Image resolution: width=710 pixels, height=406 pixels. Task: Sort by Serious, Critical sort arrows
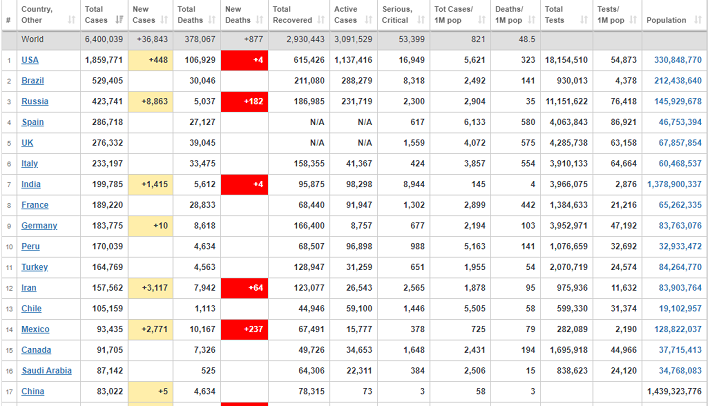click(421, 20)
